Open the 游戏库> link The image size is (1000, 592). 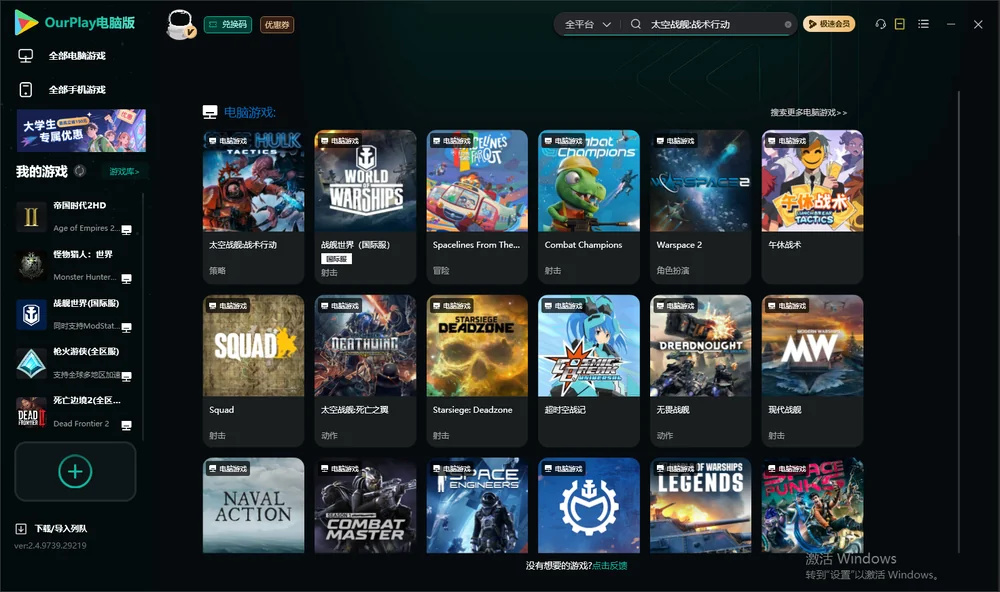click(124, 172)
